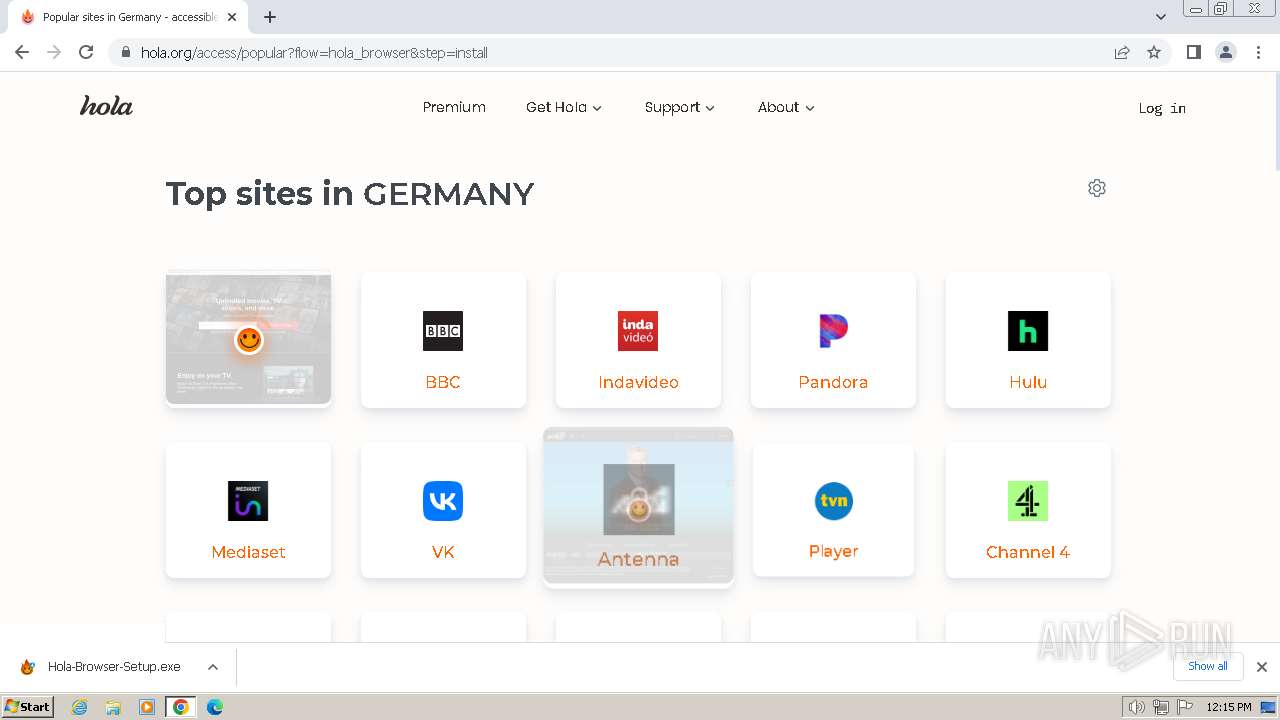Bookmark this page with the star icon
Image resolution: width=1280 pixels, height=720 pixels.
pos(1154,52)
